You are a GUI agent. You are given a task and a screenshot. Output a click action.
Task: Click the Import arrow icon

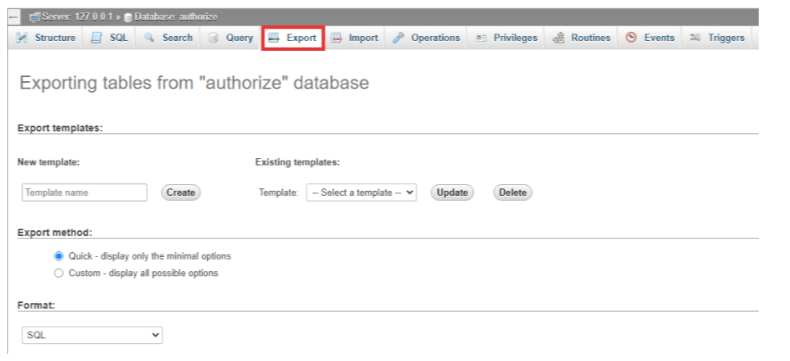336,38
